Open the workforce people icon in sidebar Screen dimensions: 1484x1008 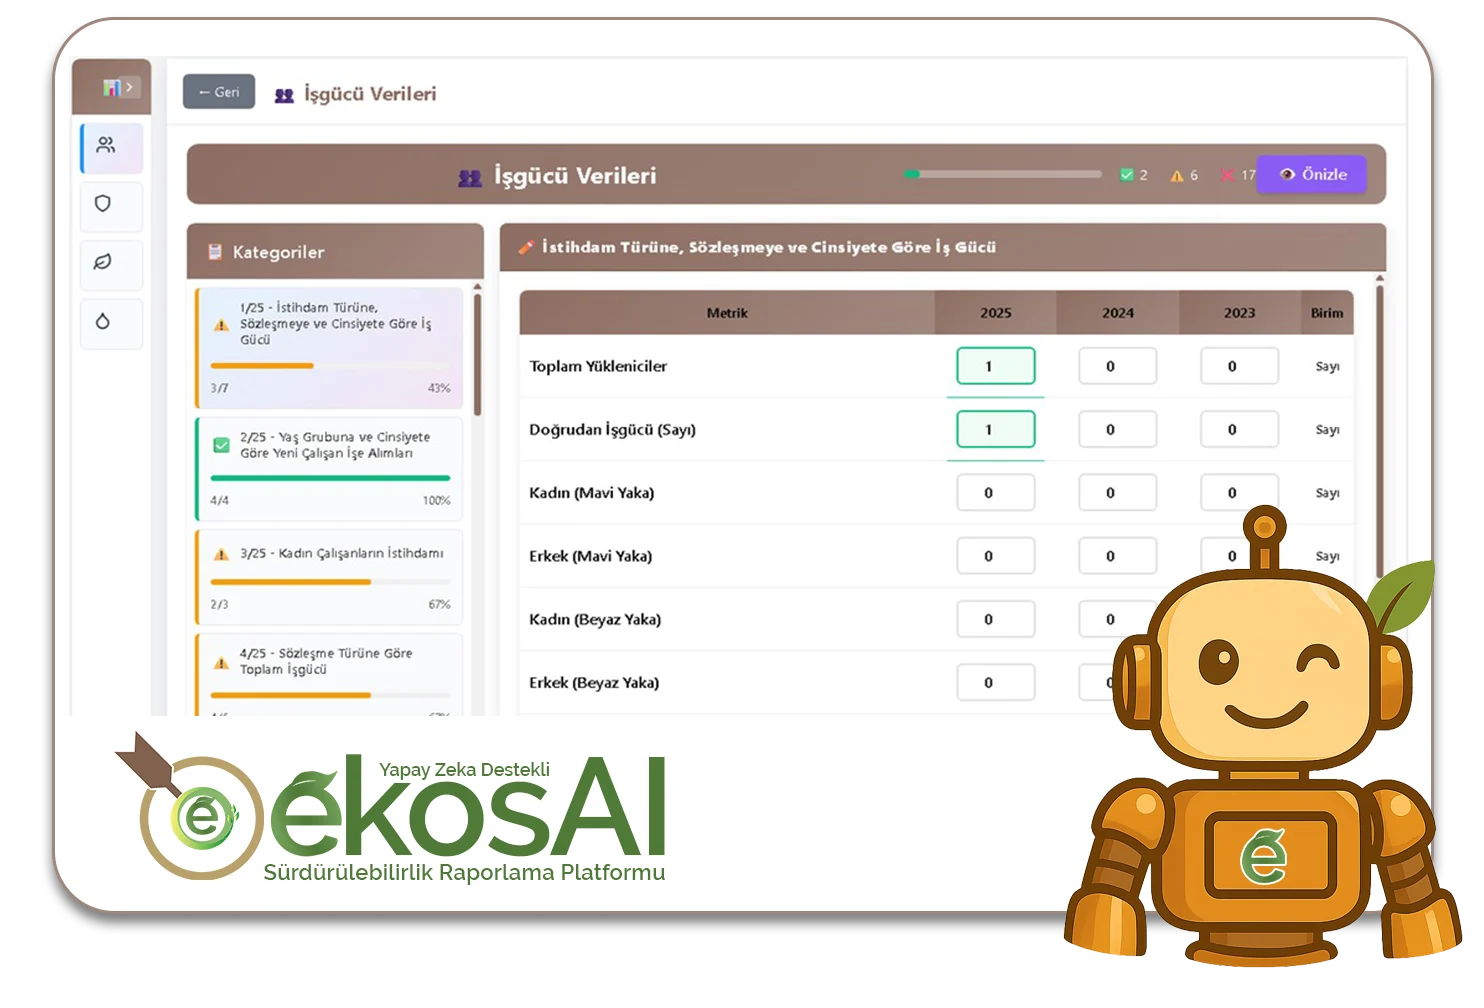click(x=106, y=146)
